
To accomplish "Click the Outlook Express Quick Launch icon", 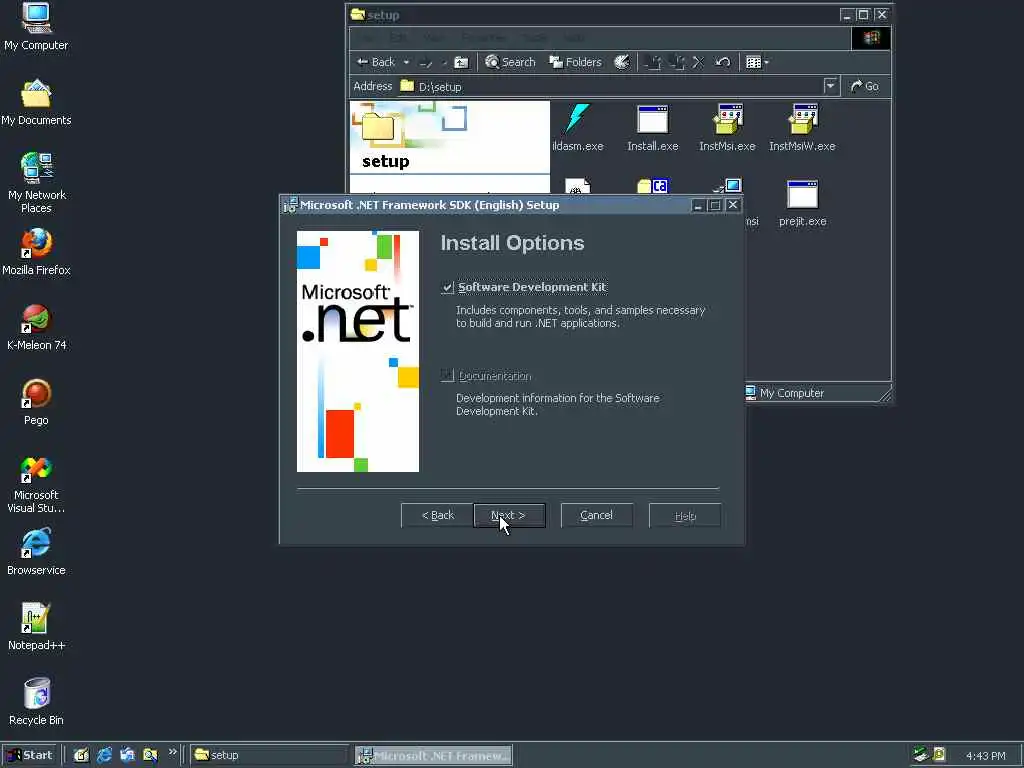I will point(127,755).
